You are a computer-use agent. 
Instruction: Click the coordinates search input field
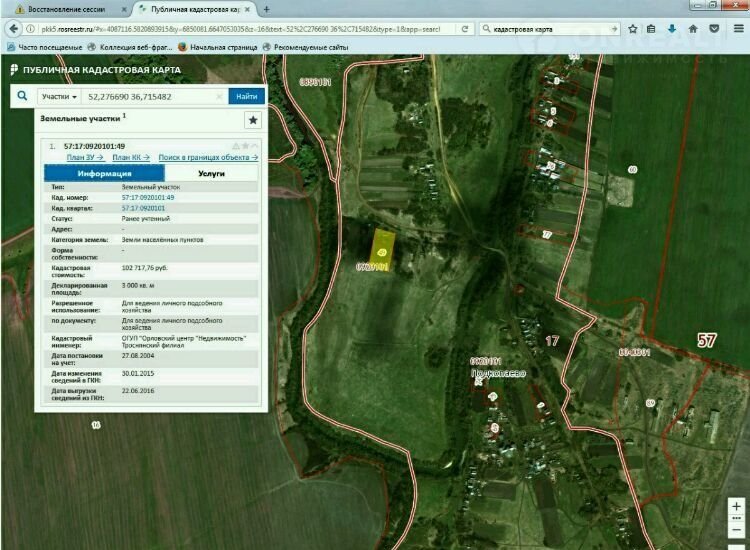tap(150, 97)
